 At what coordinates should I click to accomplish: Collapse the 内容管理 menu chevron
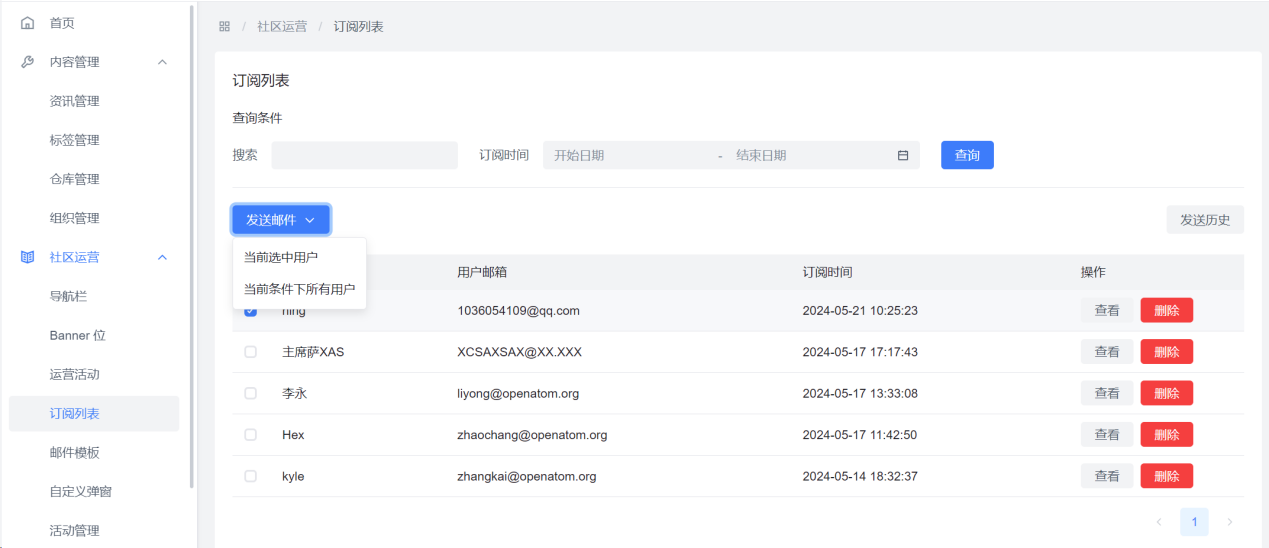(x=162, y=62)
